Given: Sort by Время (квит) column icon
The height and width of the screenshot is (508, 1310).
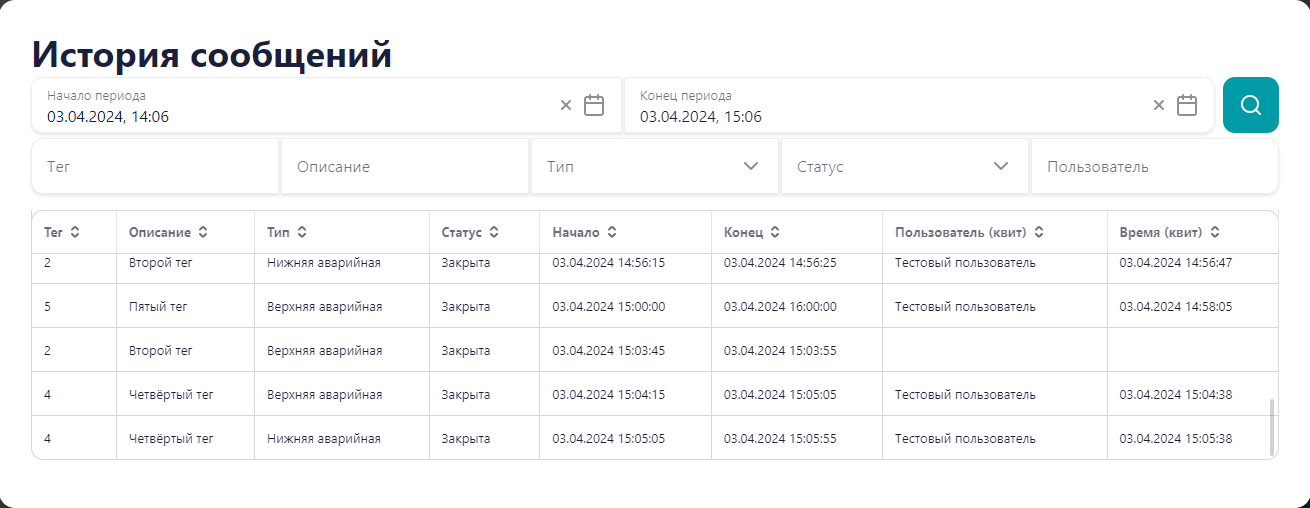Looking at the screenshot, I should (1215, 232).
